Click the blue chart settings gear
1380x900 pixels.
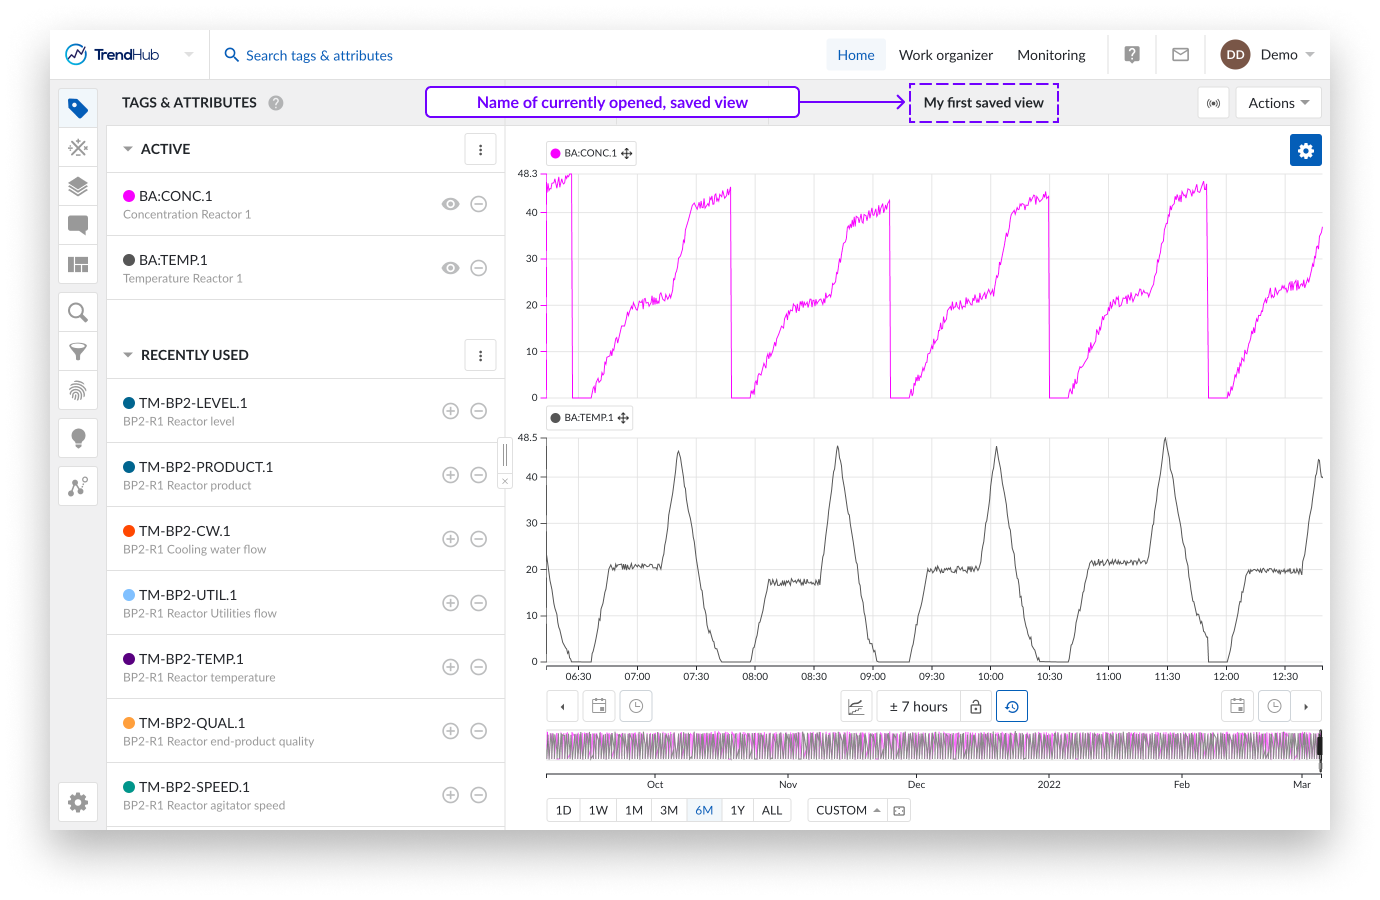(1305, 151)
